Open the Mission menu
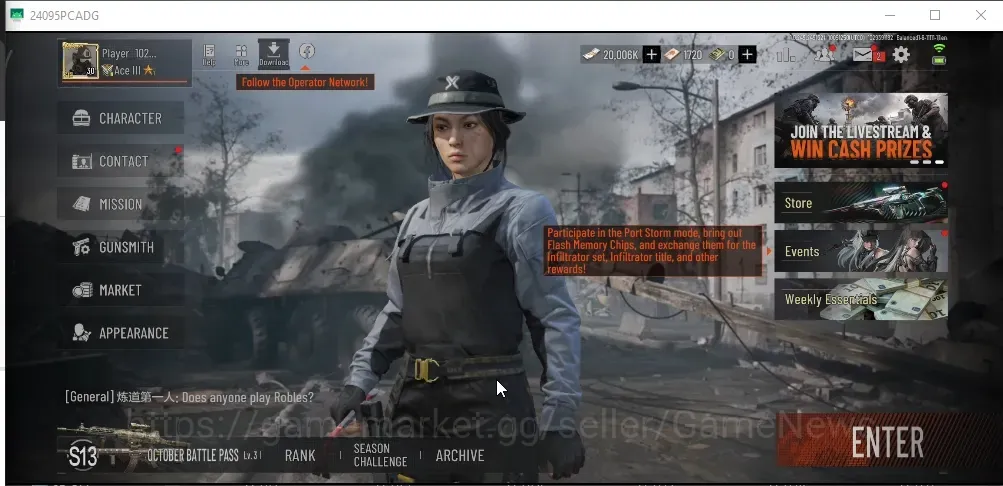 click(x=121, y=204)
